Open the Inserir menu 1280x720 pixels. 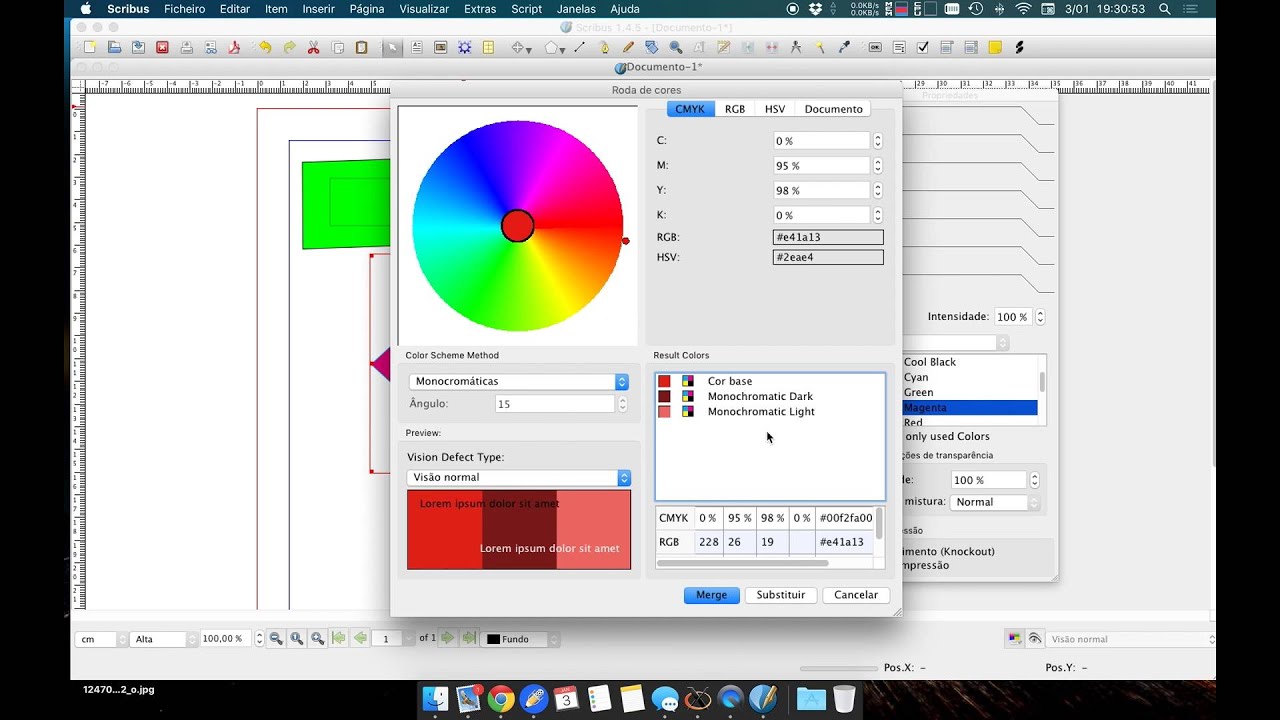click(318, 9)
